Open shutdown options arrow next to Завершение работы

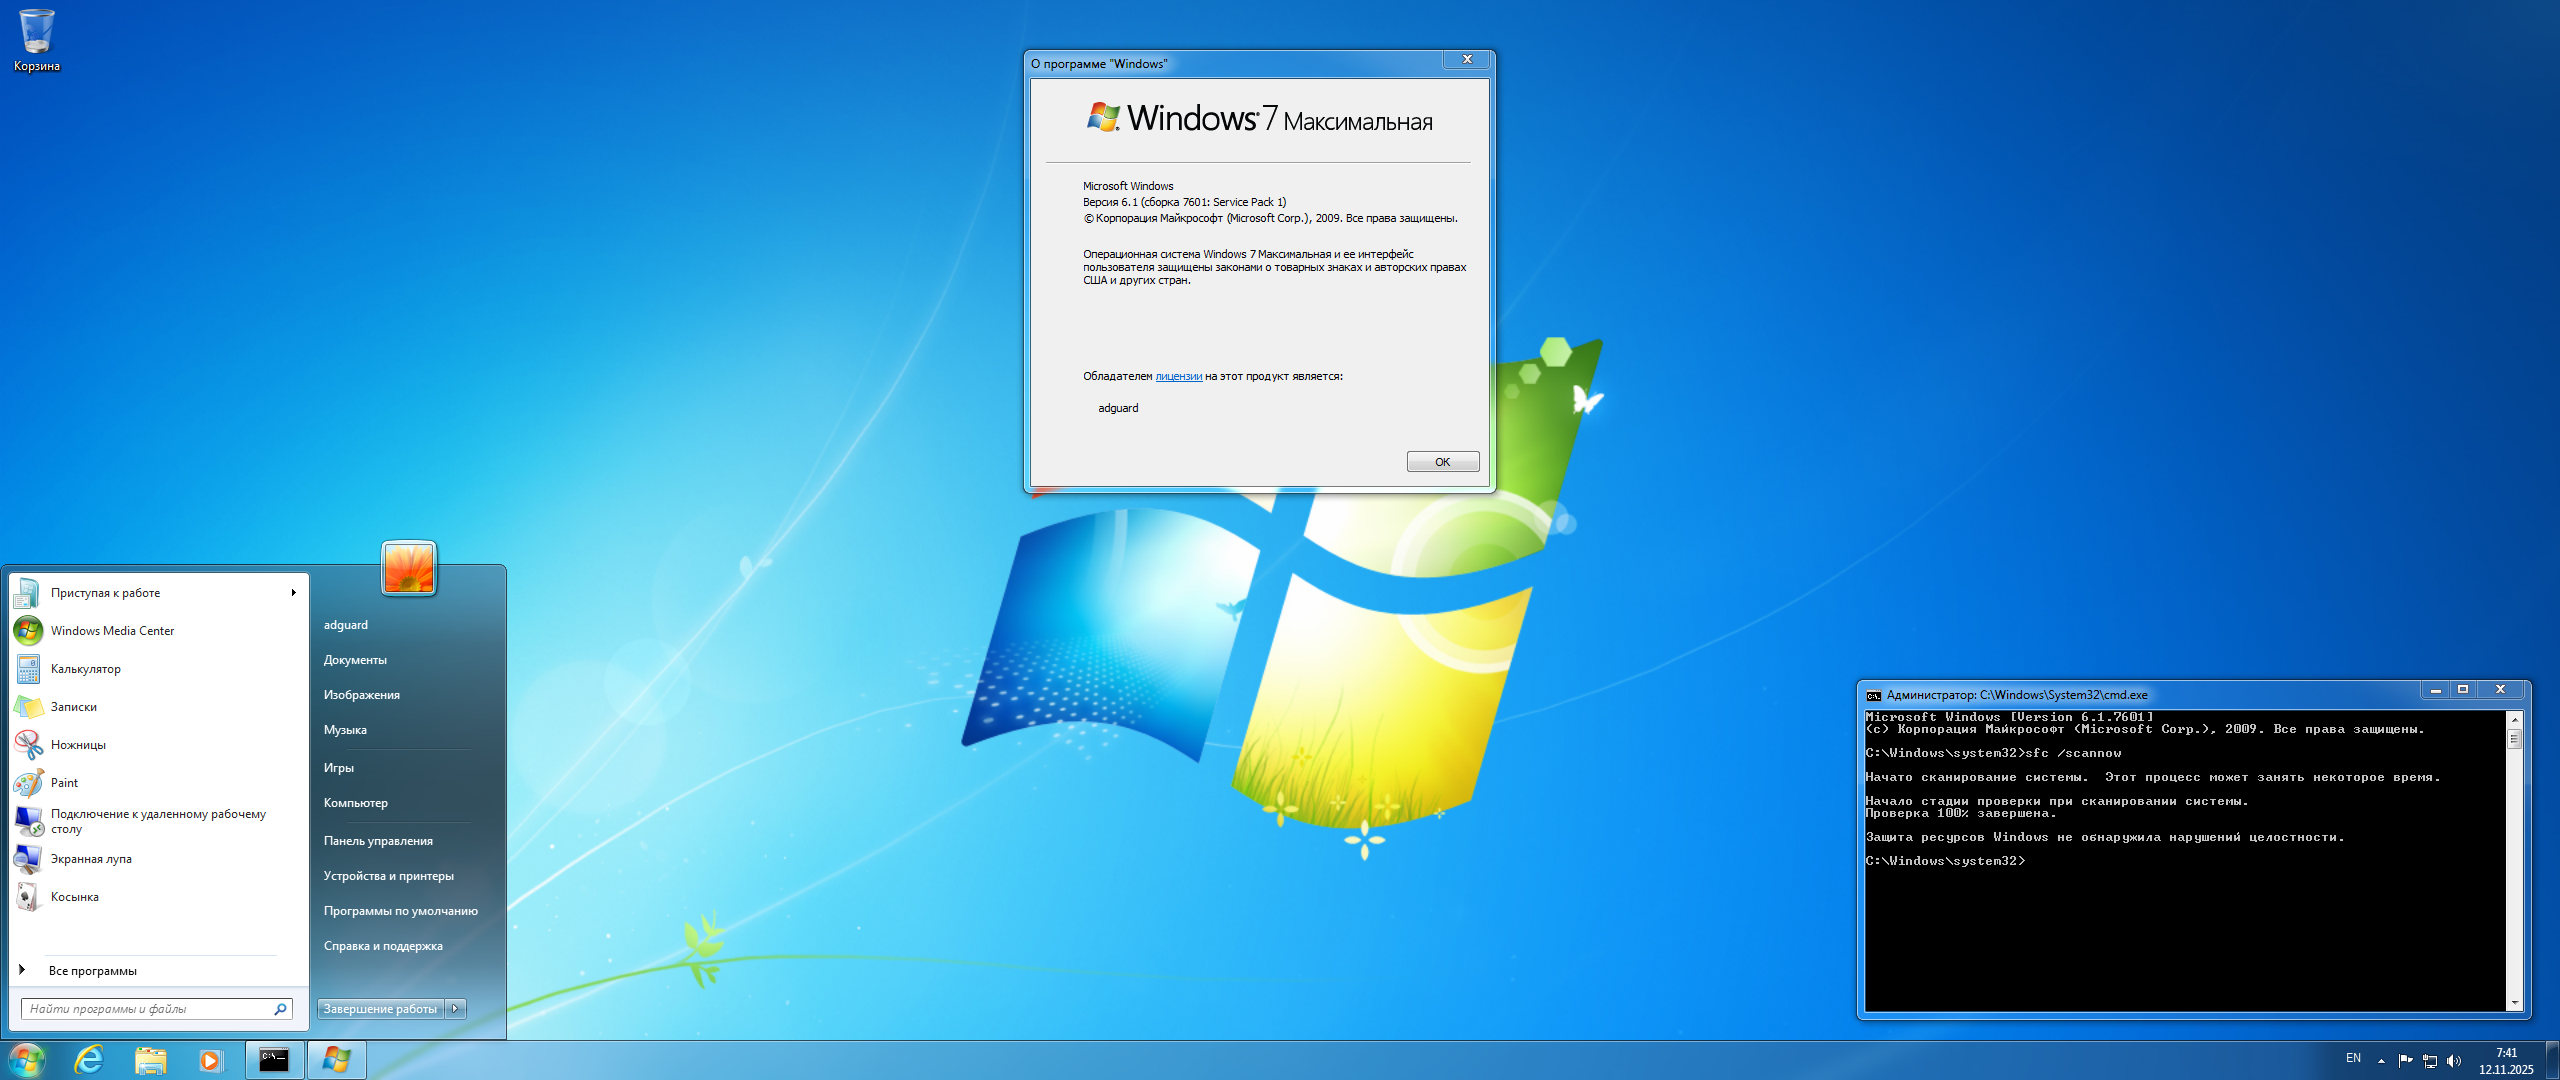click(456, 1009)
